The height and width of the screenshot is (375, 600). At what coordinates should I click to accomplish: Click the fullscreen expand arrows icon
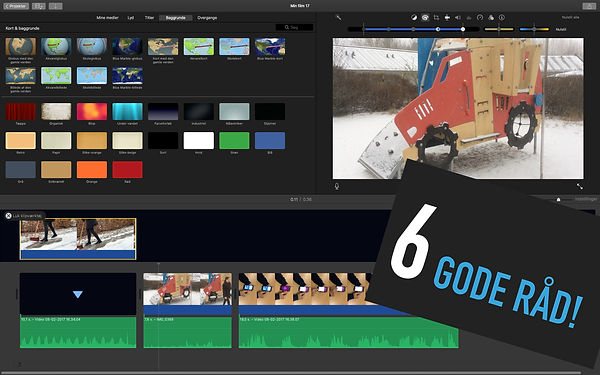point(580,186)
